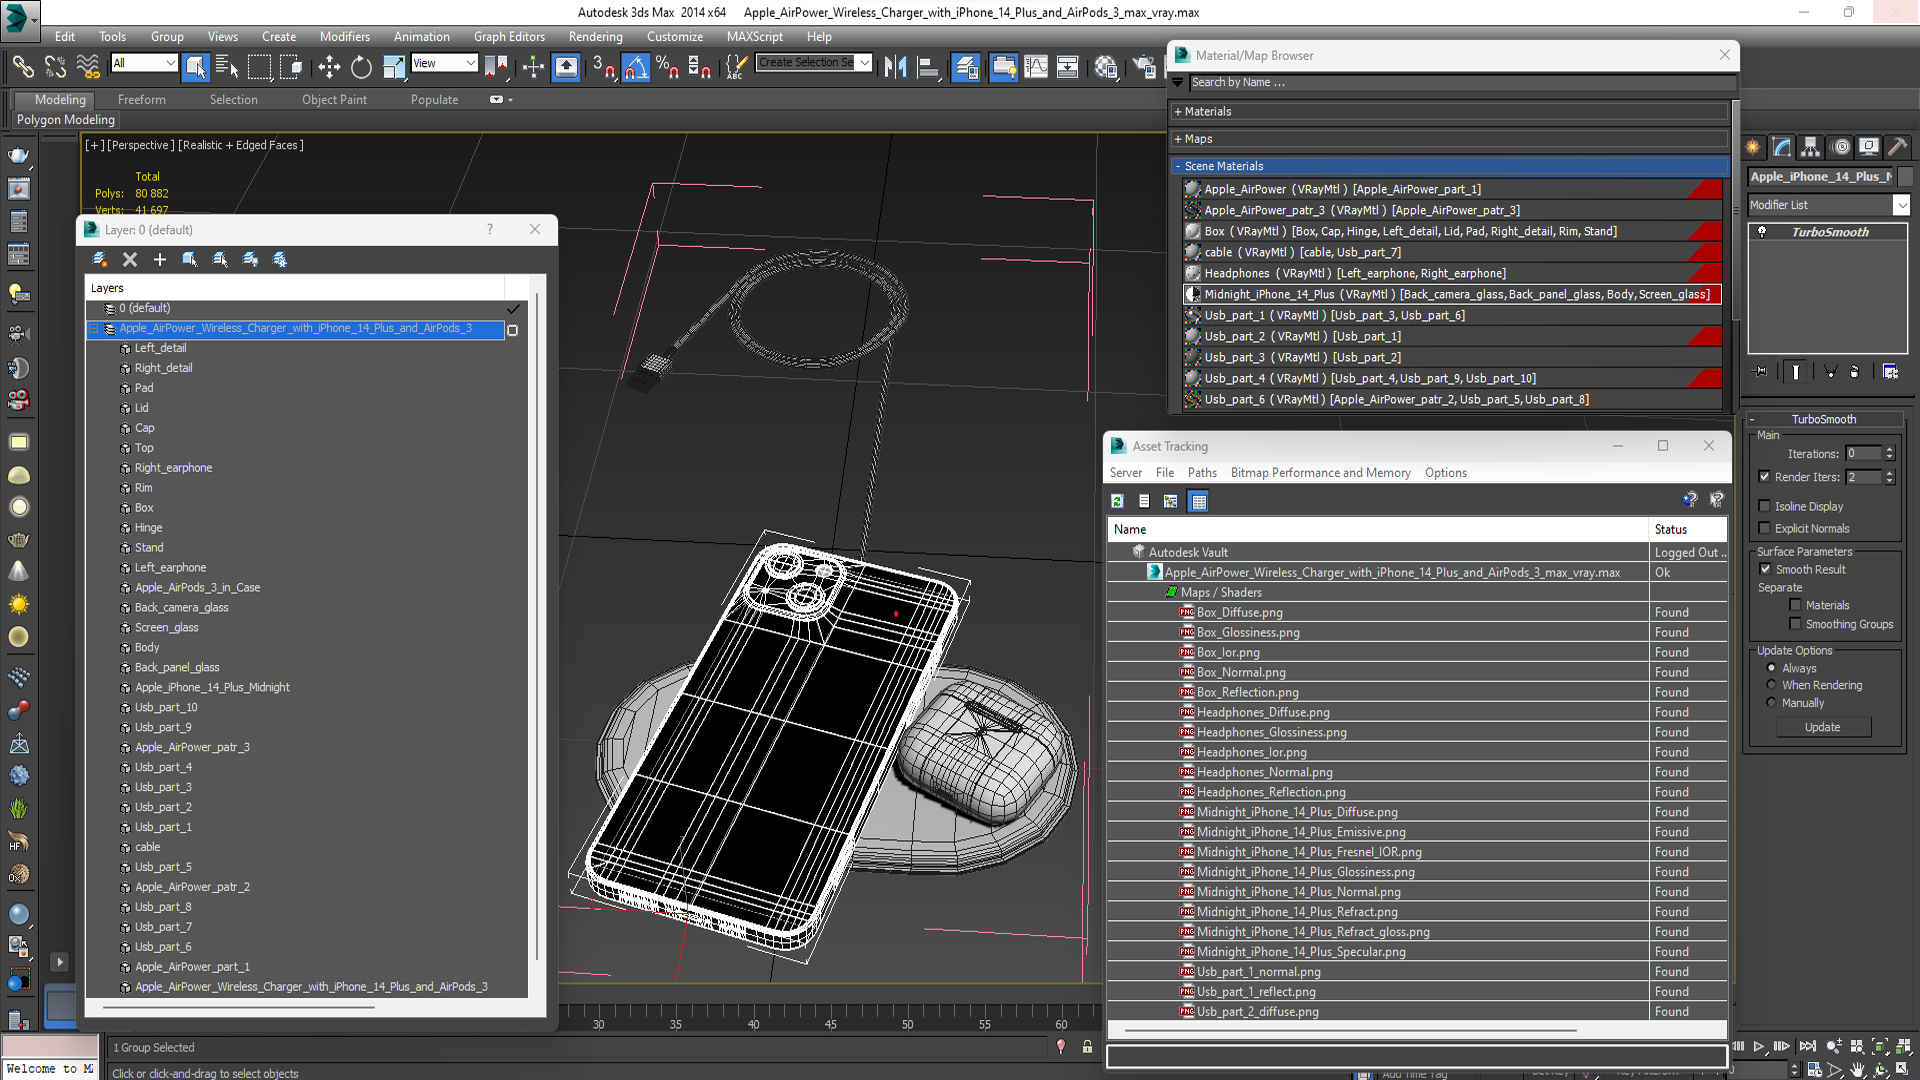The height and width of the screenshot is (1080, 1920).
Task: Open the Curve Editor from the toolbar
Action: pyautogui.click(x=1036, y=67)
